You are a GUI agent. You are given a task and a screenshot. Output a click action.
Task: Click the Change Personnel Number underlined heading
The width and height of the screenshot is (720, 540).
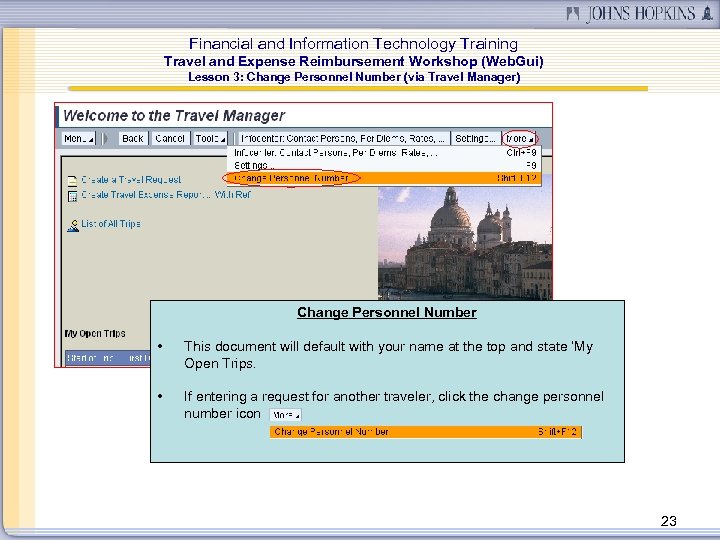point(387,312)
